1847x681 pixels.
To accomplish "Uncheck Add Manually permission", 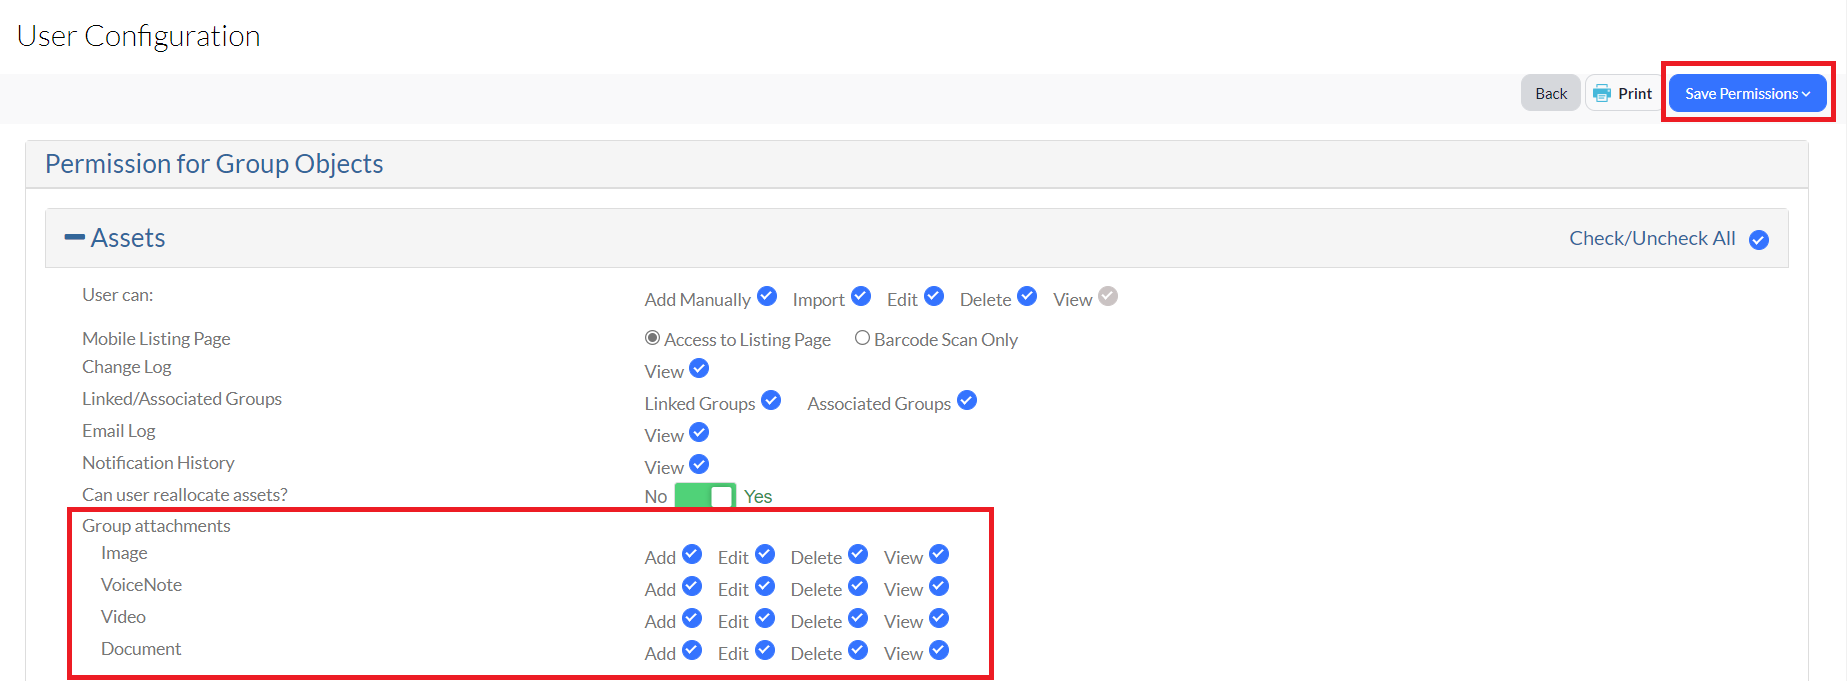I will [767, 296].
